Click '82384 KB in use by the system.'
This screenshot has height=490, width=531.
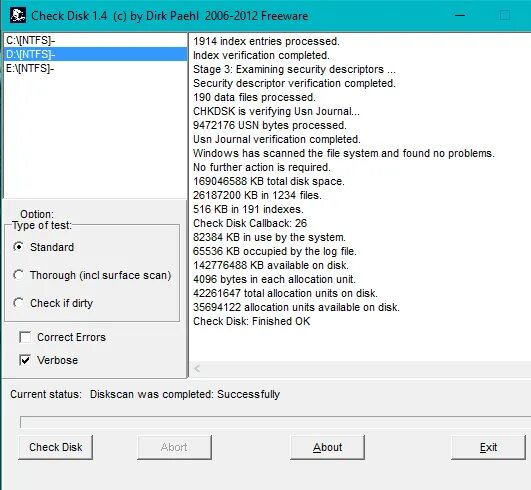(269, 237)
